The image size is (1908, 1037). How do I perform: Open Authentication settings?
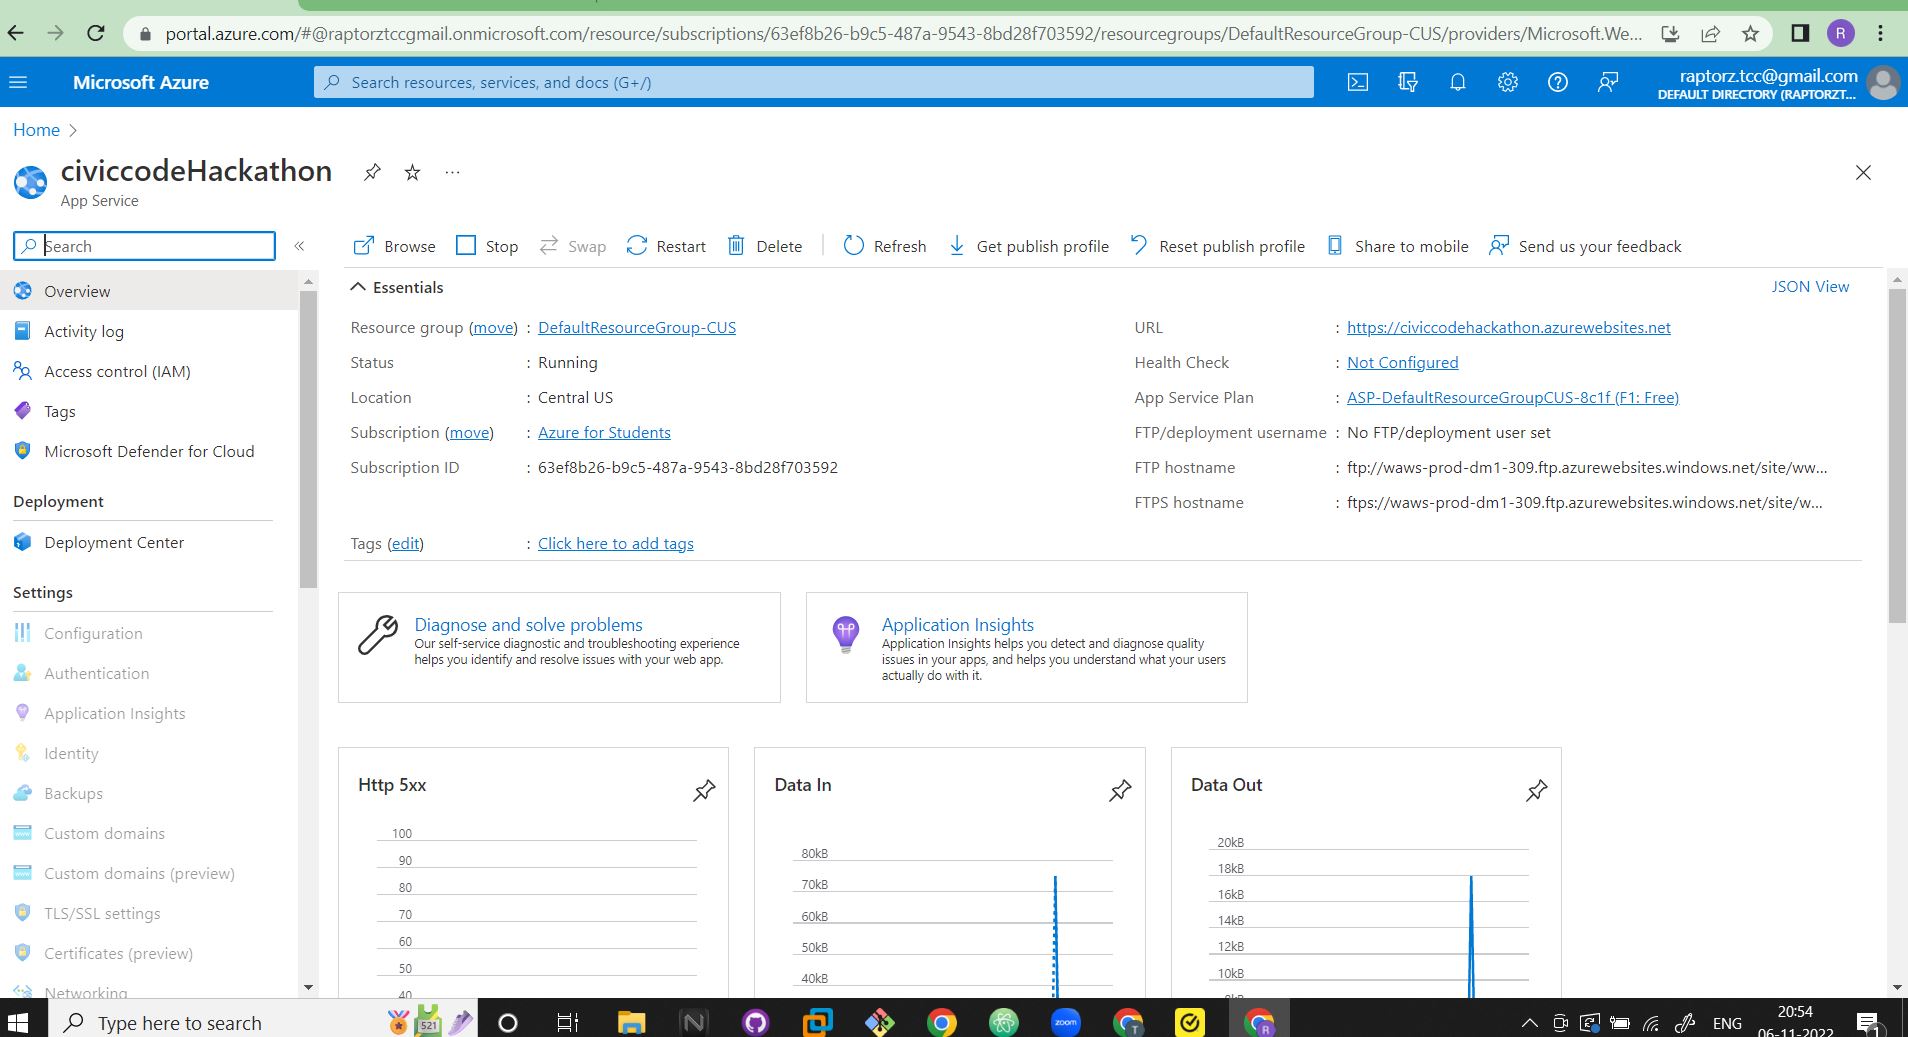[x=149, y=673]
